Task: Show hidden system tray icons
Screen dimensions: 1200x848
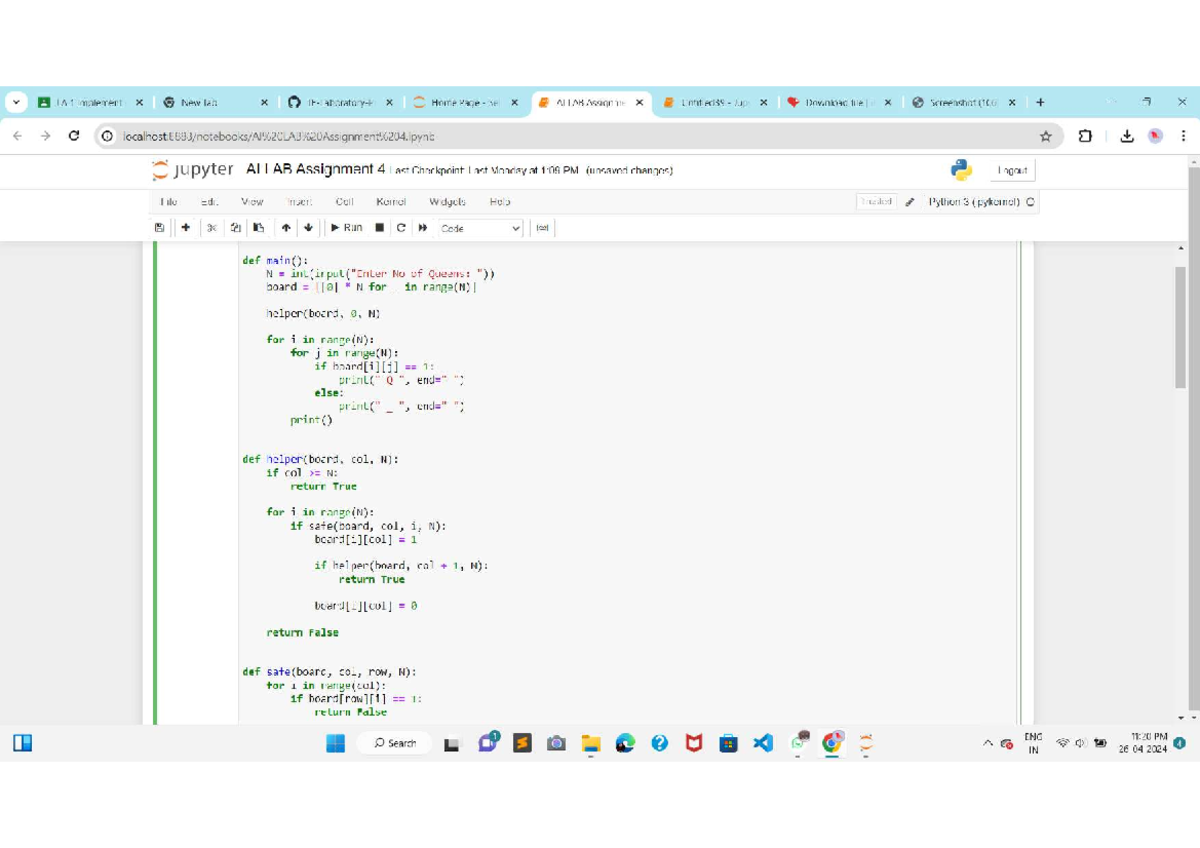Action: pyautogui.click(x=988, y=743)
